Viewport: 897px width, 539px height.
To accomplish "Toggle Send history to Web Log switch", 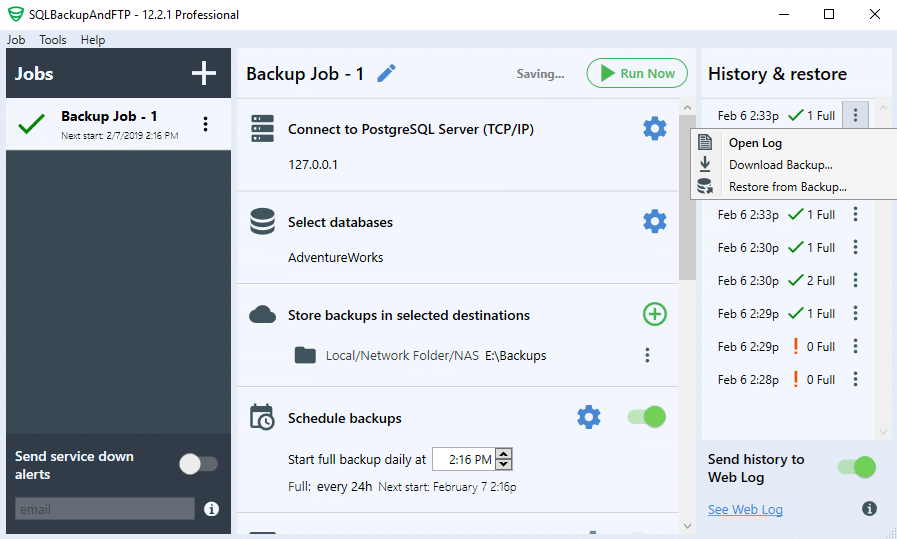I will (857, 467).
